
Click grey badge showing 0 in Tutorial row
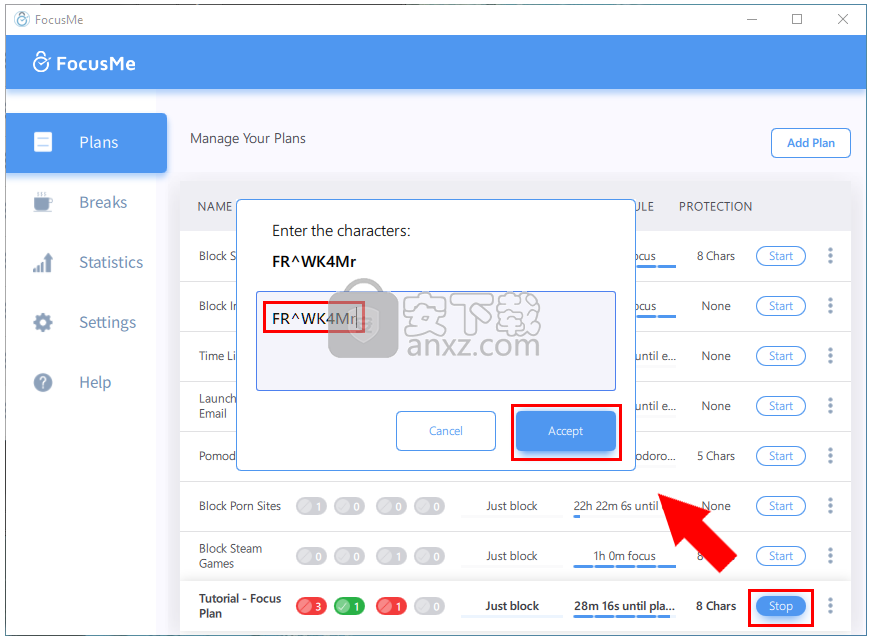coord(429,606)
